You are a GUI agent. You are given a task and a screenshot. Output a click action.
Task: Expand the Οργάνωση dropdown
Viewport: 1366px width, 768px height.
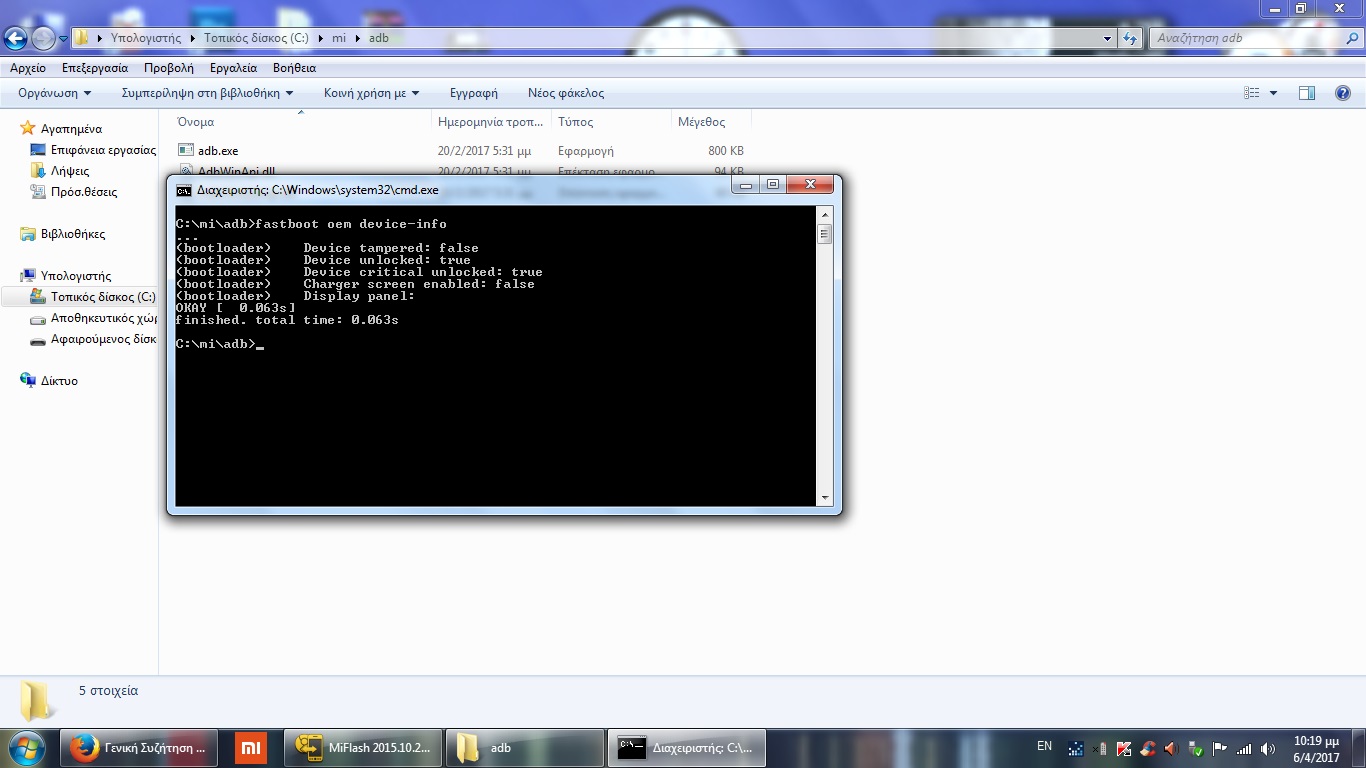point(55,93)
